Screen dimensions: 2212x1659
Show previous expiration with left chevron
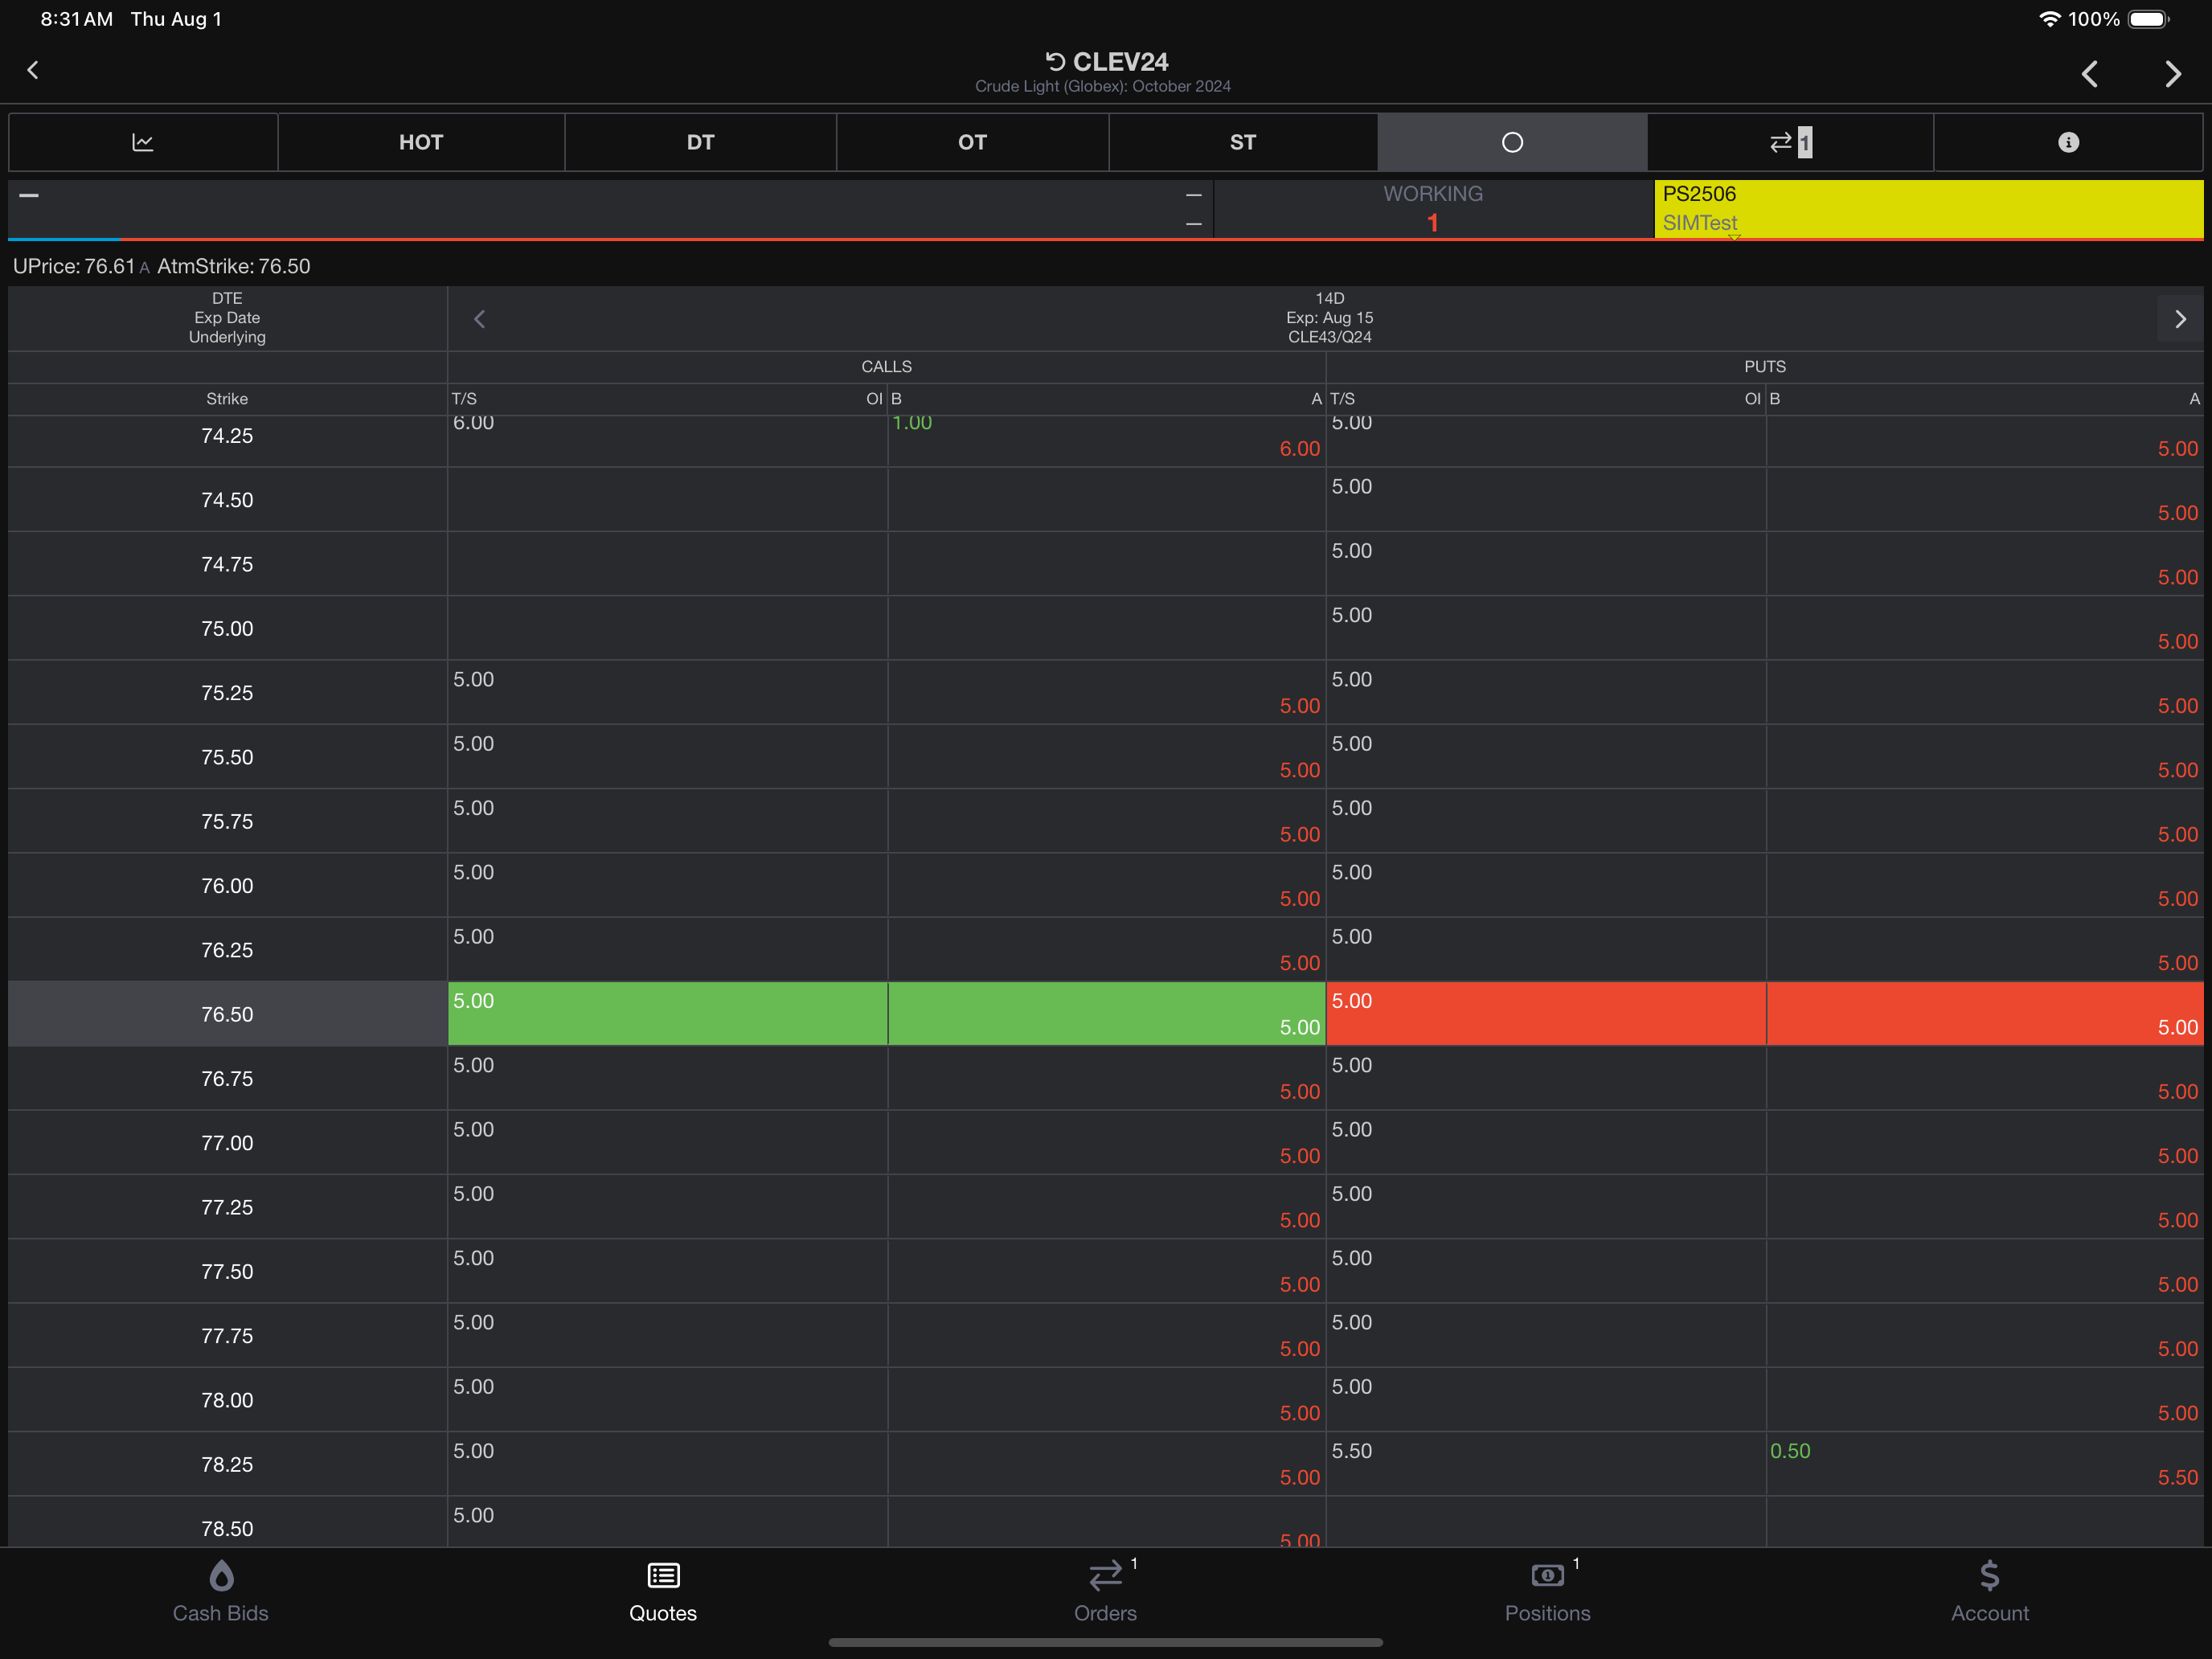[479, 319]
